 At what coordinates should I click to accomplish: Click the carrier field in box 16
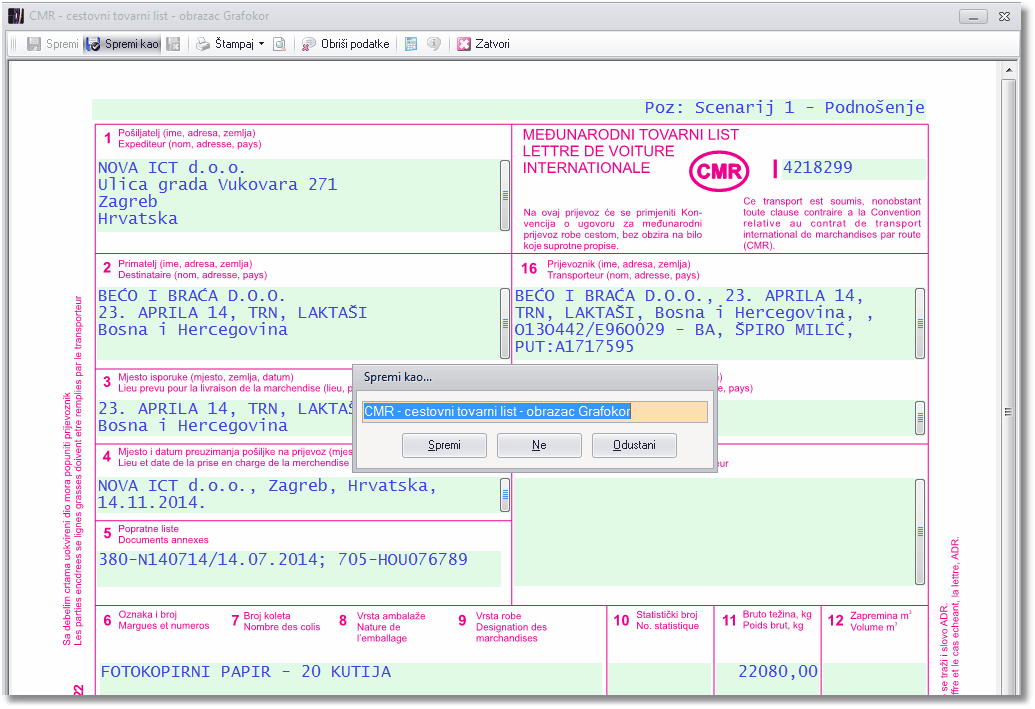[714, 323]
